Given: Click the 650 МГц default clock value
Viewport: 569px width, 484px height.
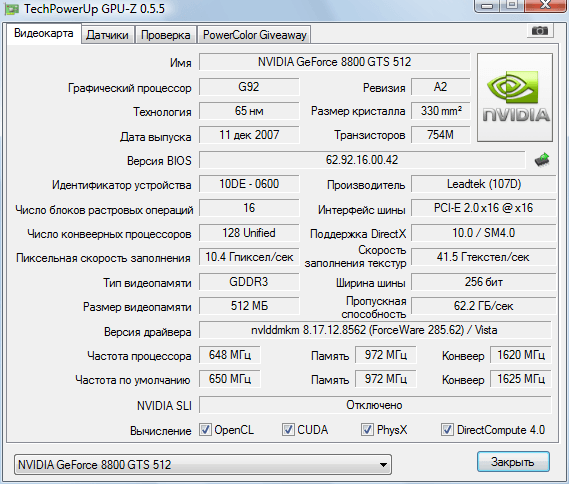Looking at the screenshot, I should [229, 379].
